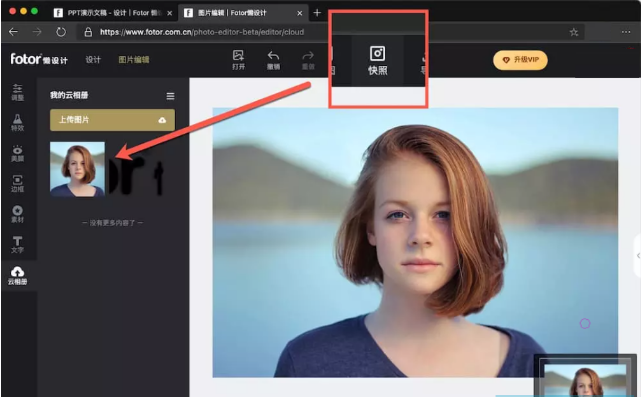Bookmark the page with star icon
The image size is (642, 397).
coord(574,32)
